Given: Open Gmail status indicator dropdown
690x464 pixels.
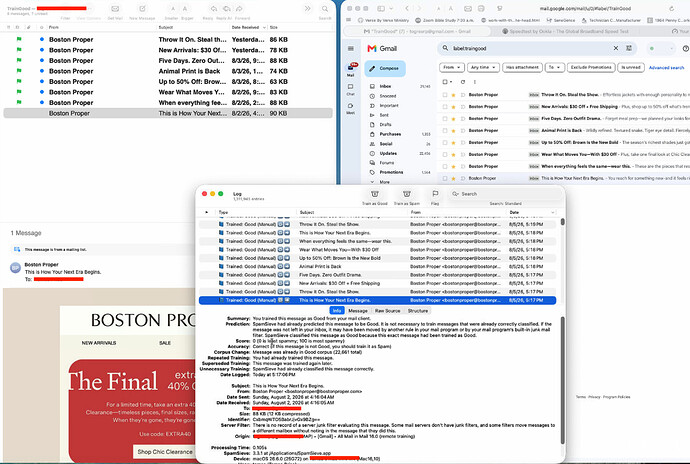Looking at the screenshot, I should (x=671, y=48).
